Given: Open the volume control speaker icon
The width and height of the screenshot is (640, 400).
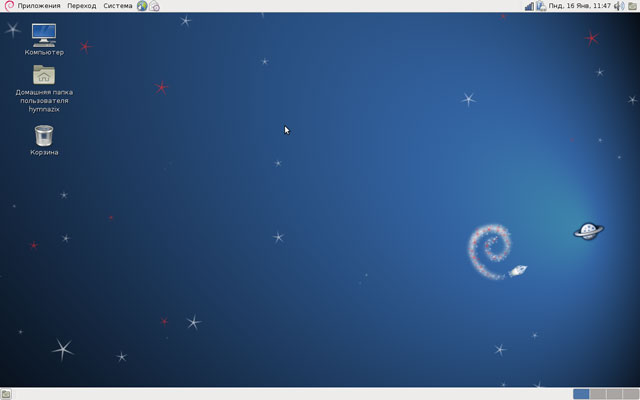Looking at the screenshot, I should 619,6.
